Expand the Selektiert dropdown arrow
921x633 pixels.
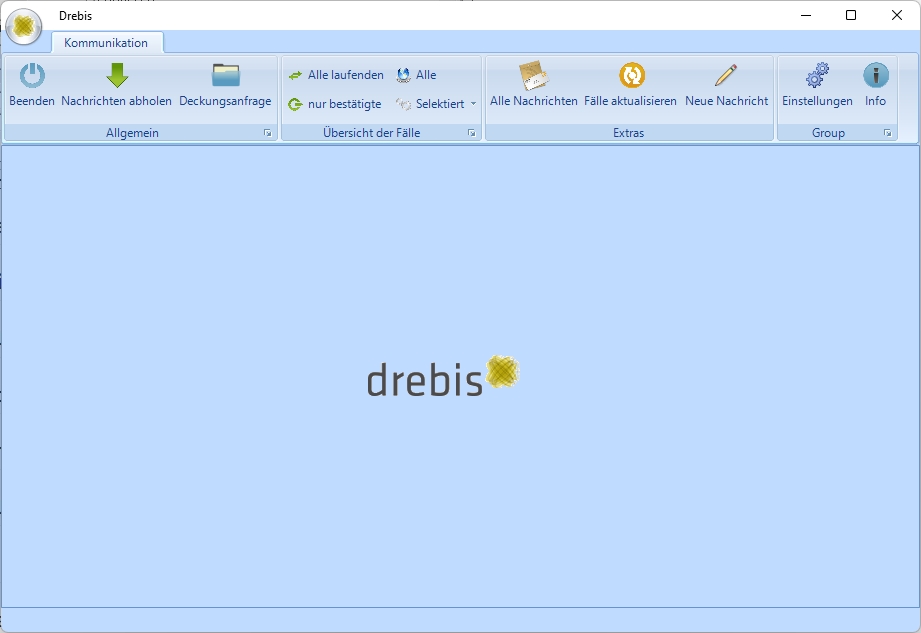tap(473, 104)
